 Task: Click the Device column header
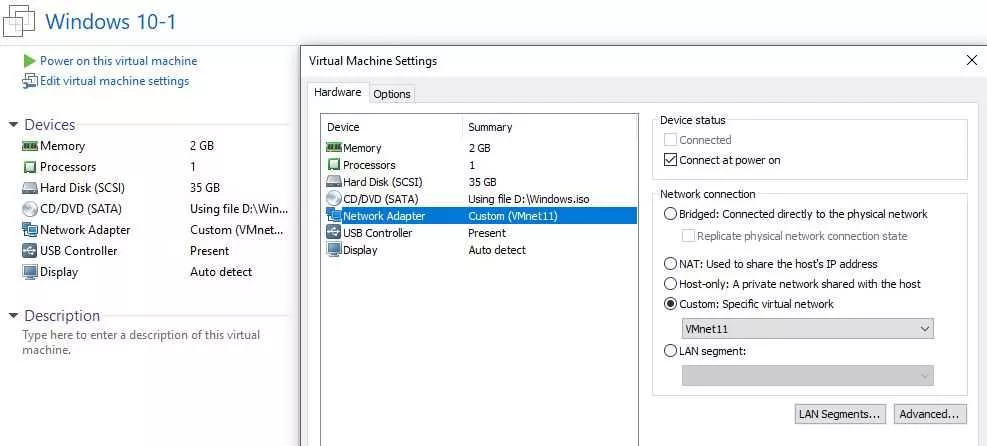coord(343,127)
